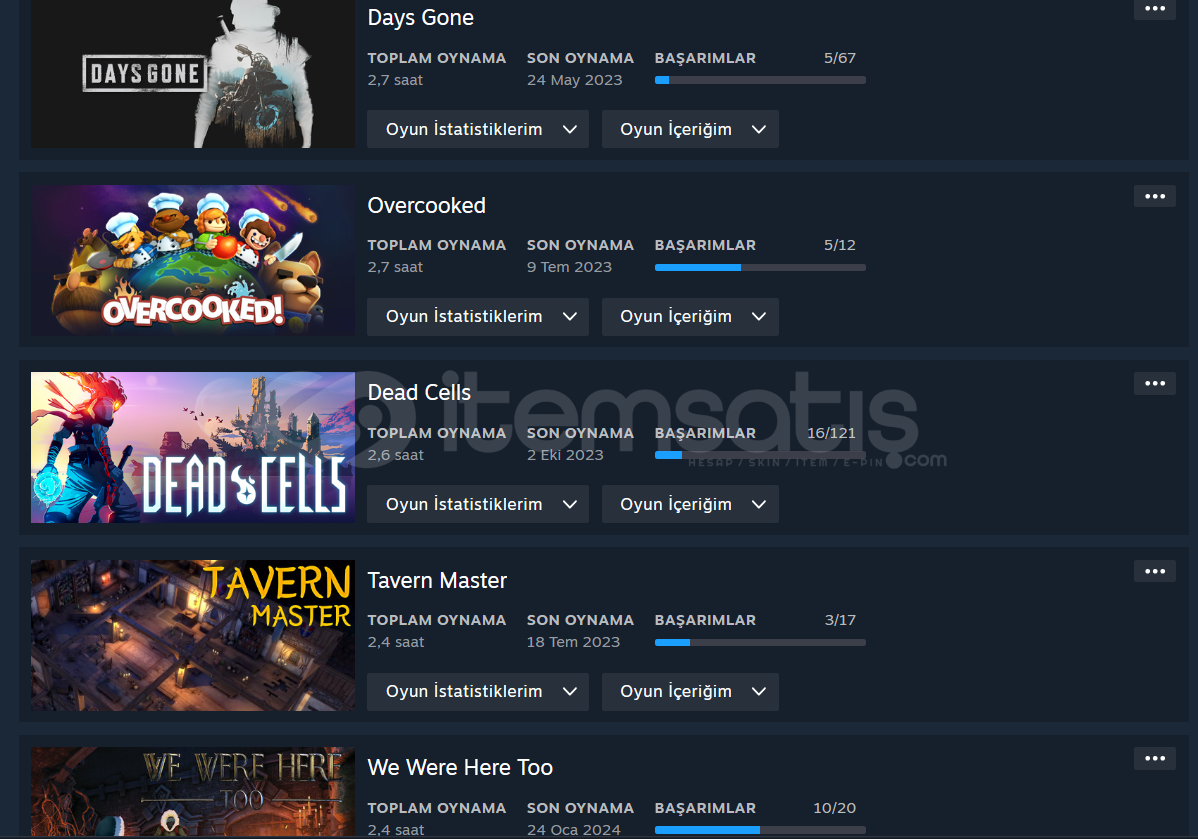
Task: Expand Oyun İçeriğim for Days Gone
Action: (690, 129)
